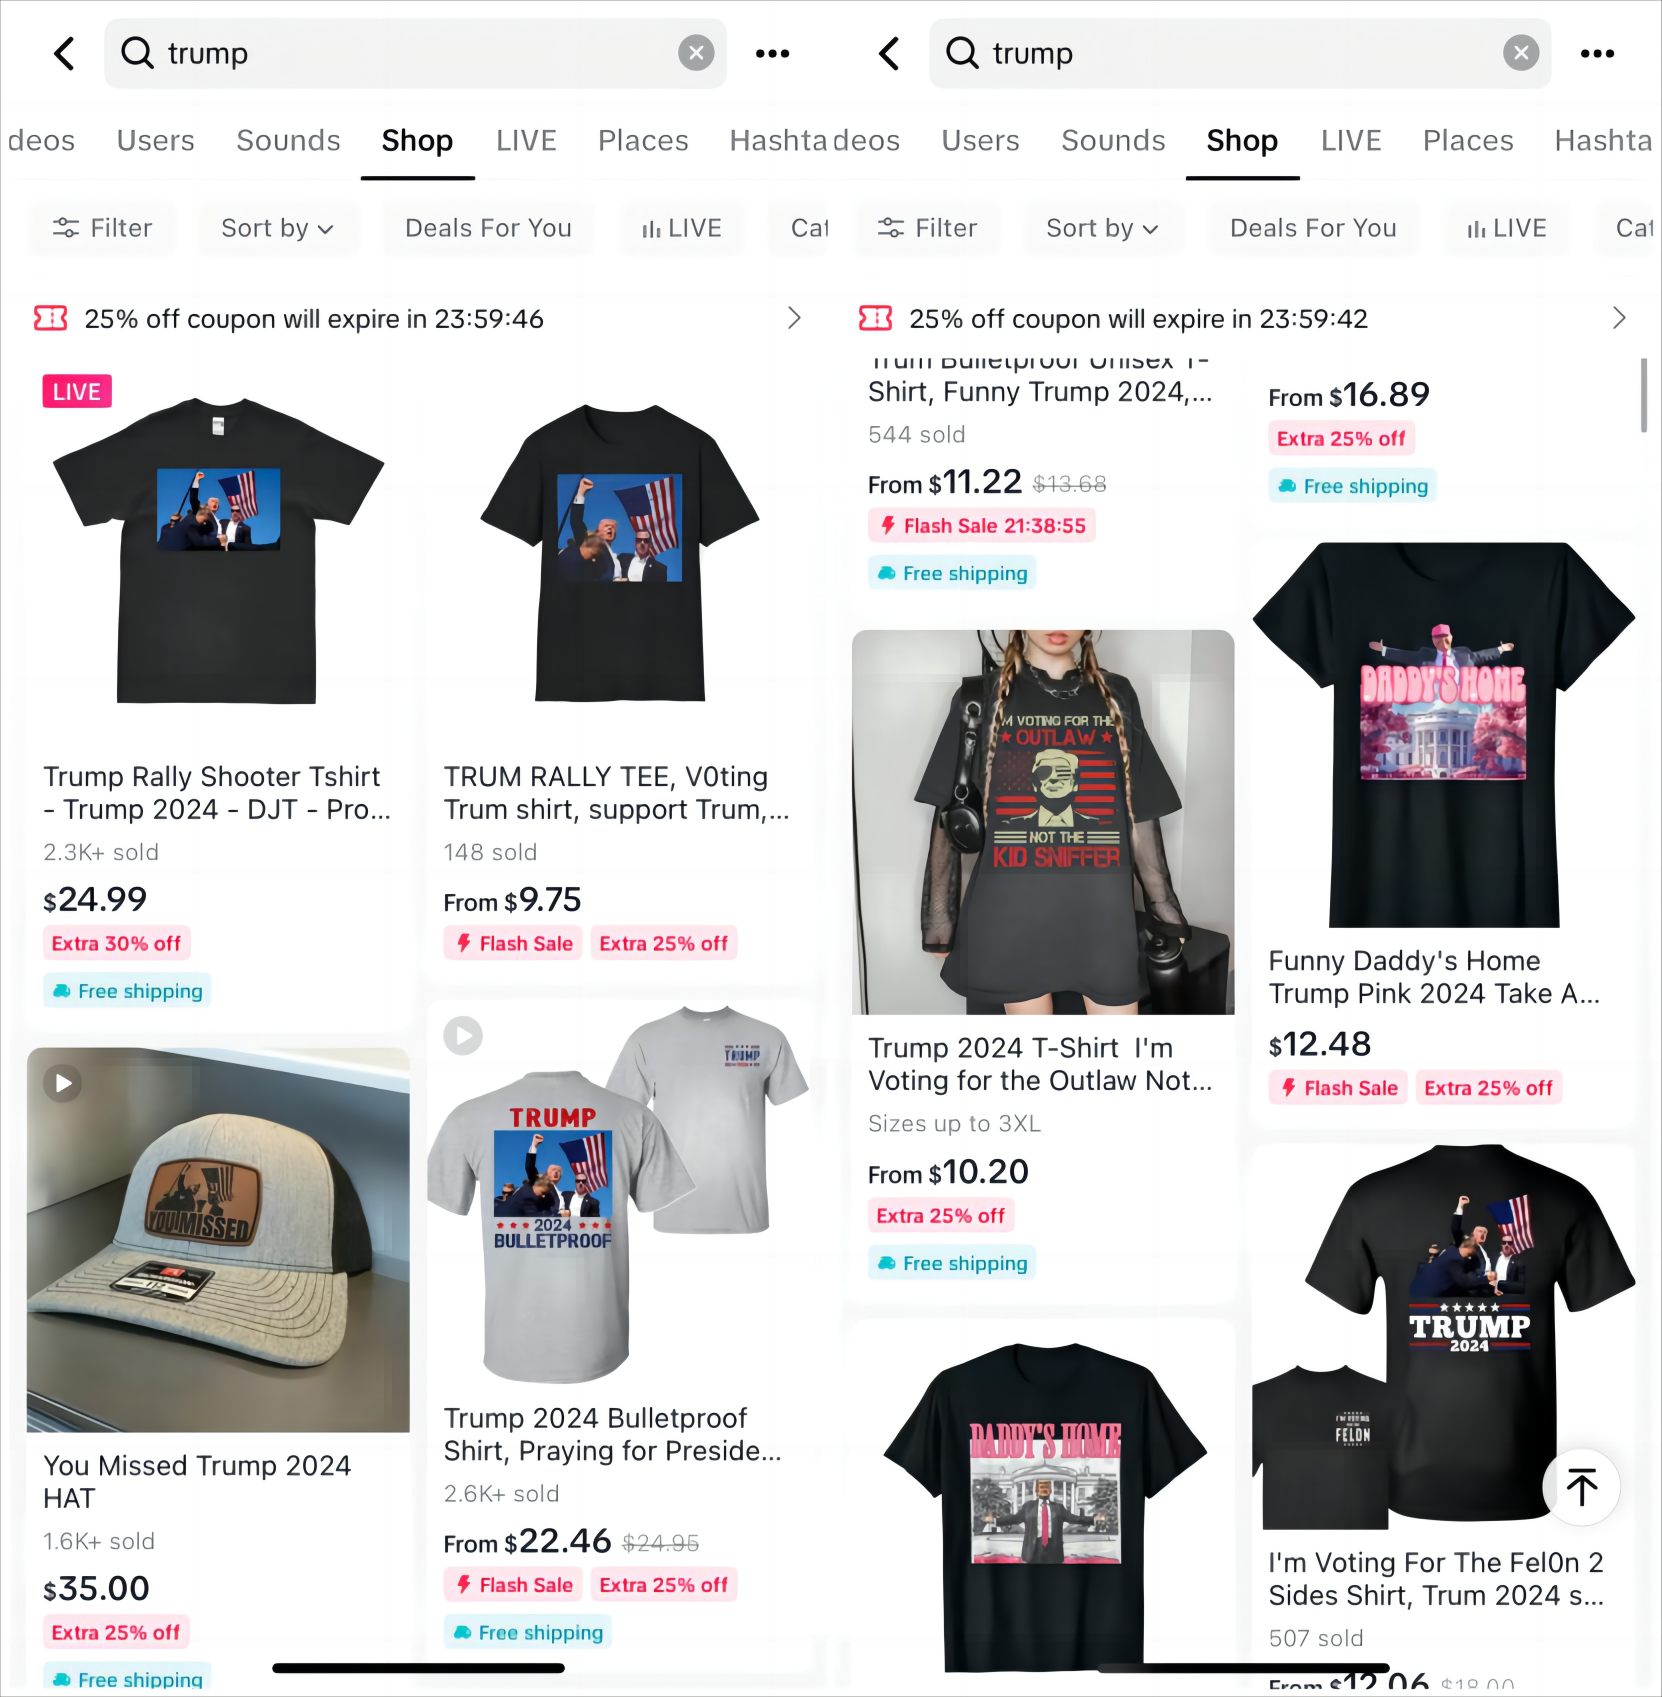Viewport: 1662px width, 1697px height.
Task: Play the Bulletproof shirt video preview
Action: pos(463,1036)
